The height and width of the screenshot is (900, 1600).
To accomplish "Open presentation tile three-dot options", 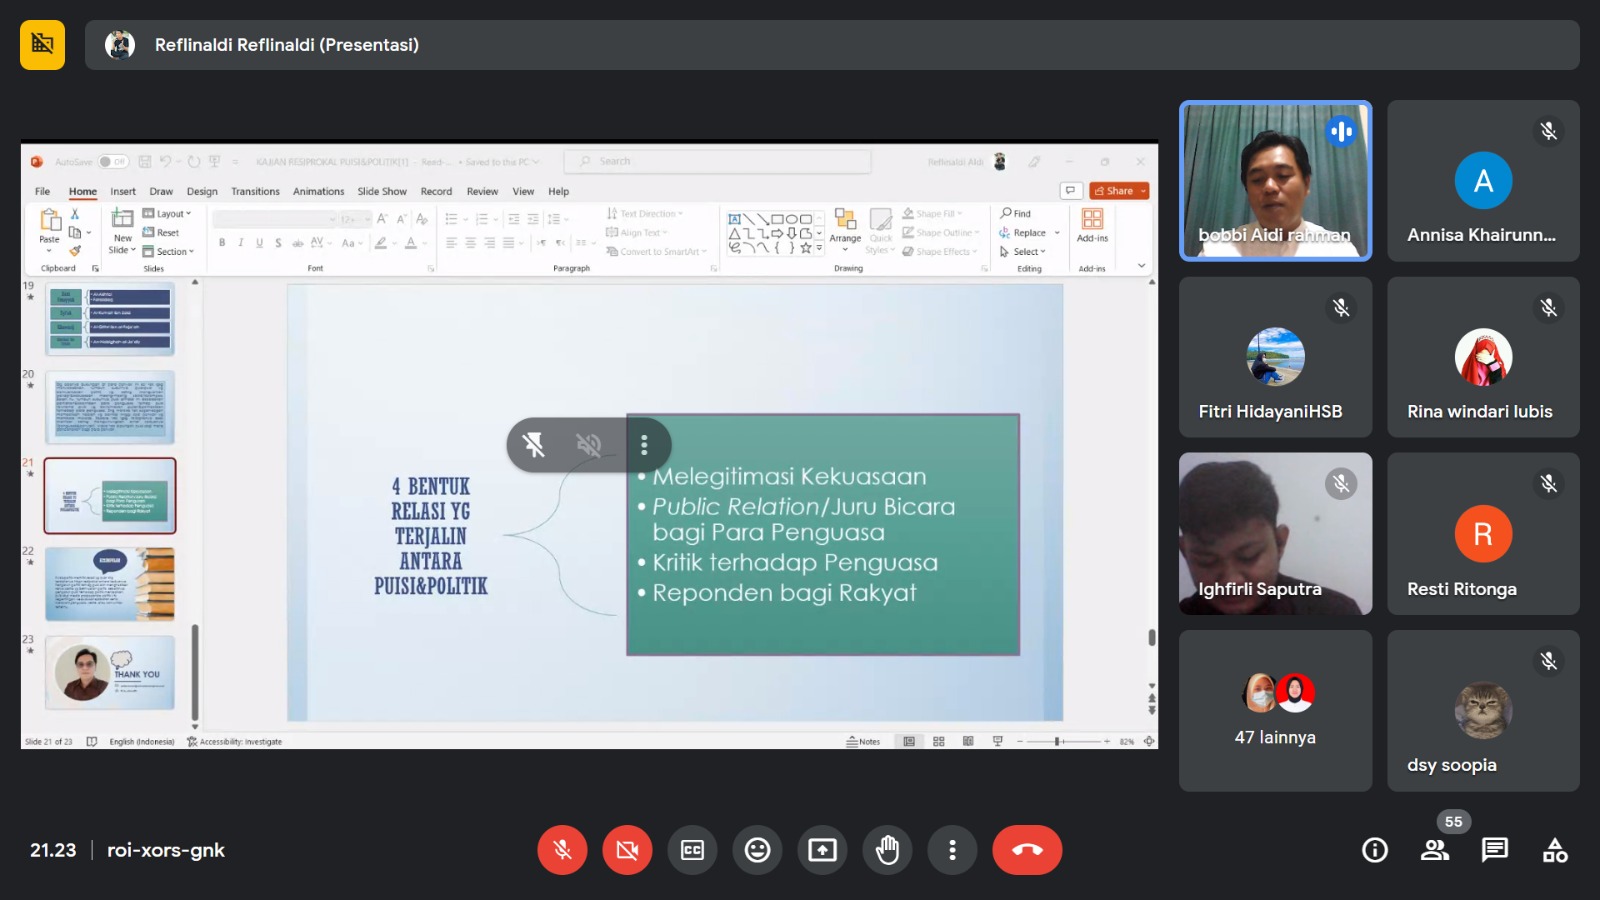I will coord(644,445).
